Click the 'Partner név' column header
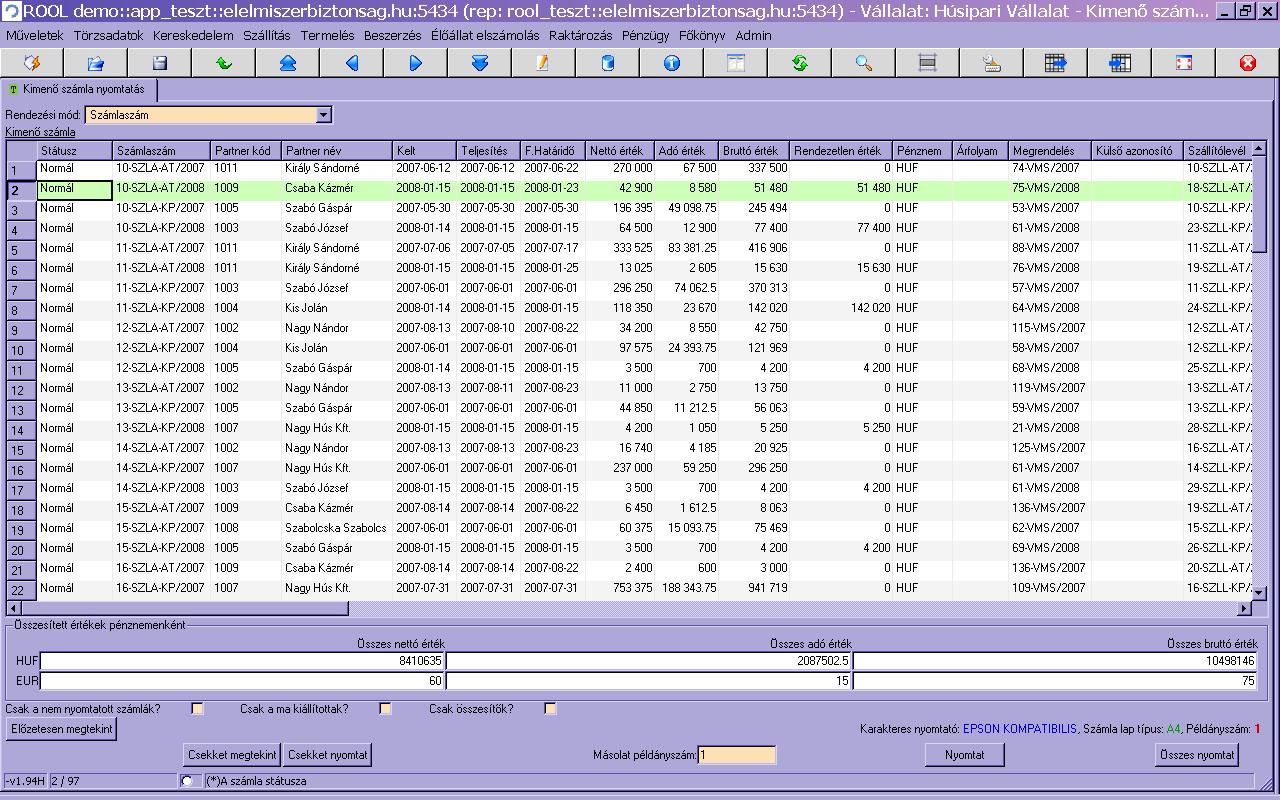The image size is (1280, 800). 337,151
